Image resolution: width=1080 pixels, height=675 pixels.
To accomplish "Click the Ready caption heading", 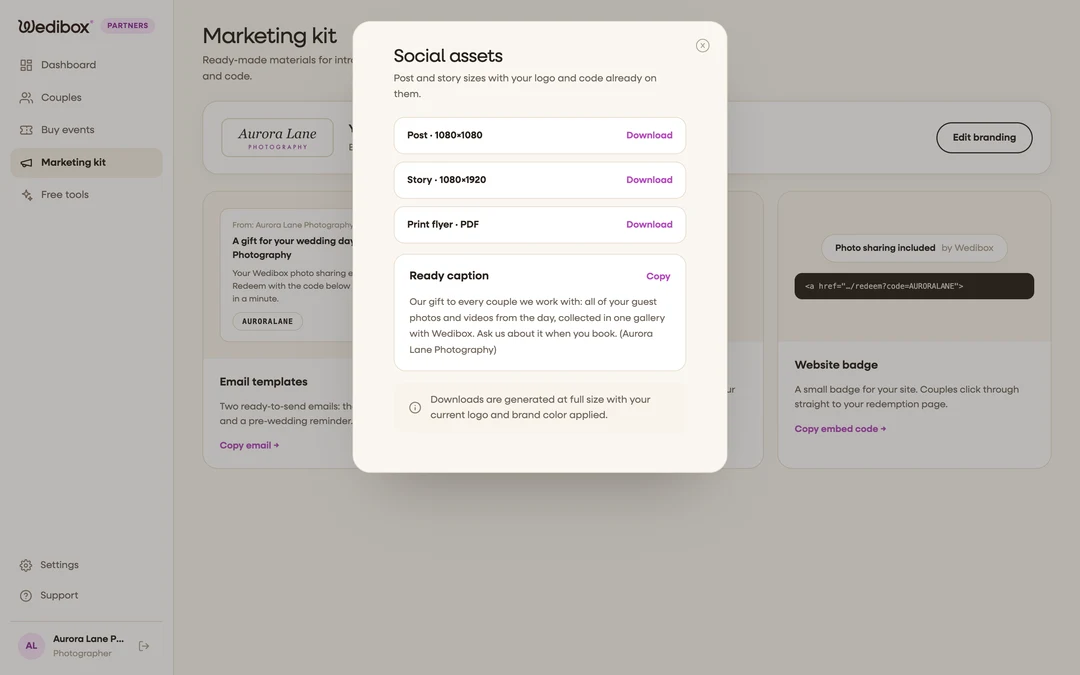I will 448,276.
